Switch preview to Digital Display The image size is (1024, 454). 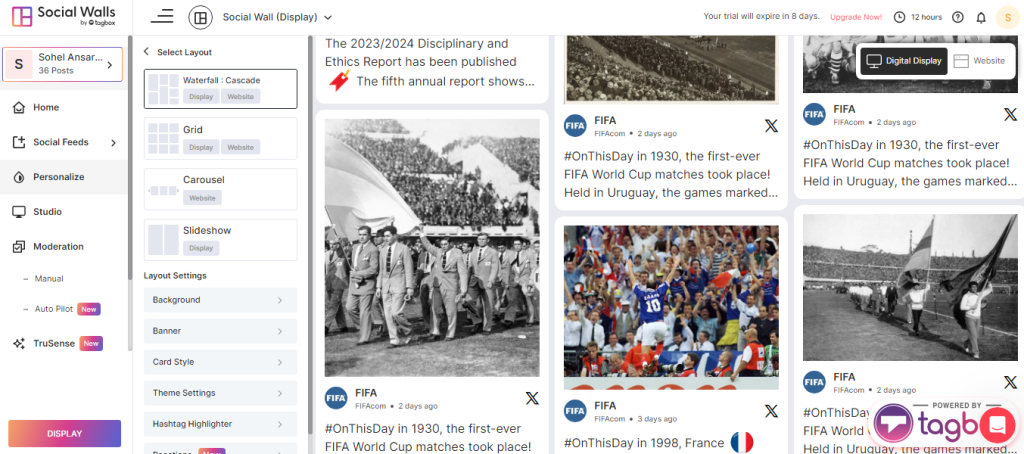pos(904,61)
